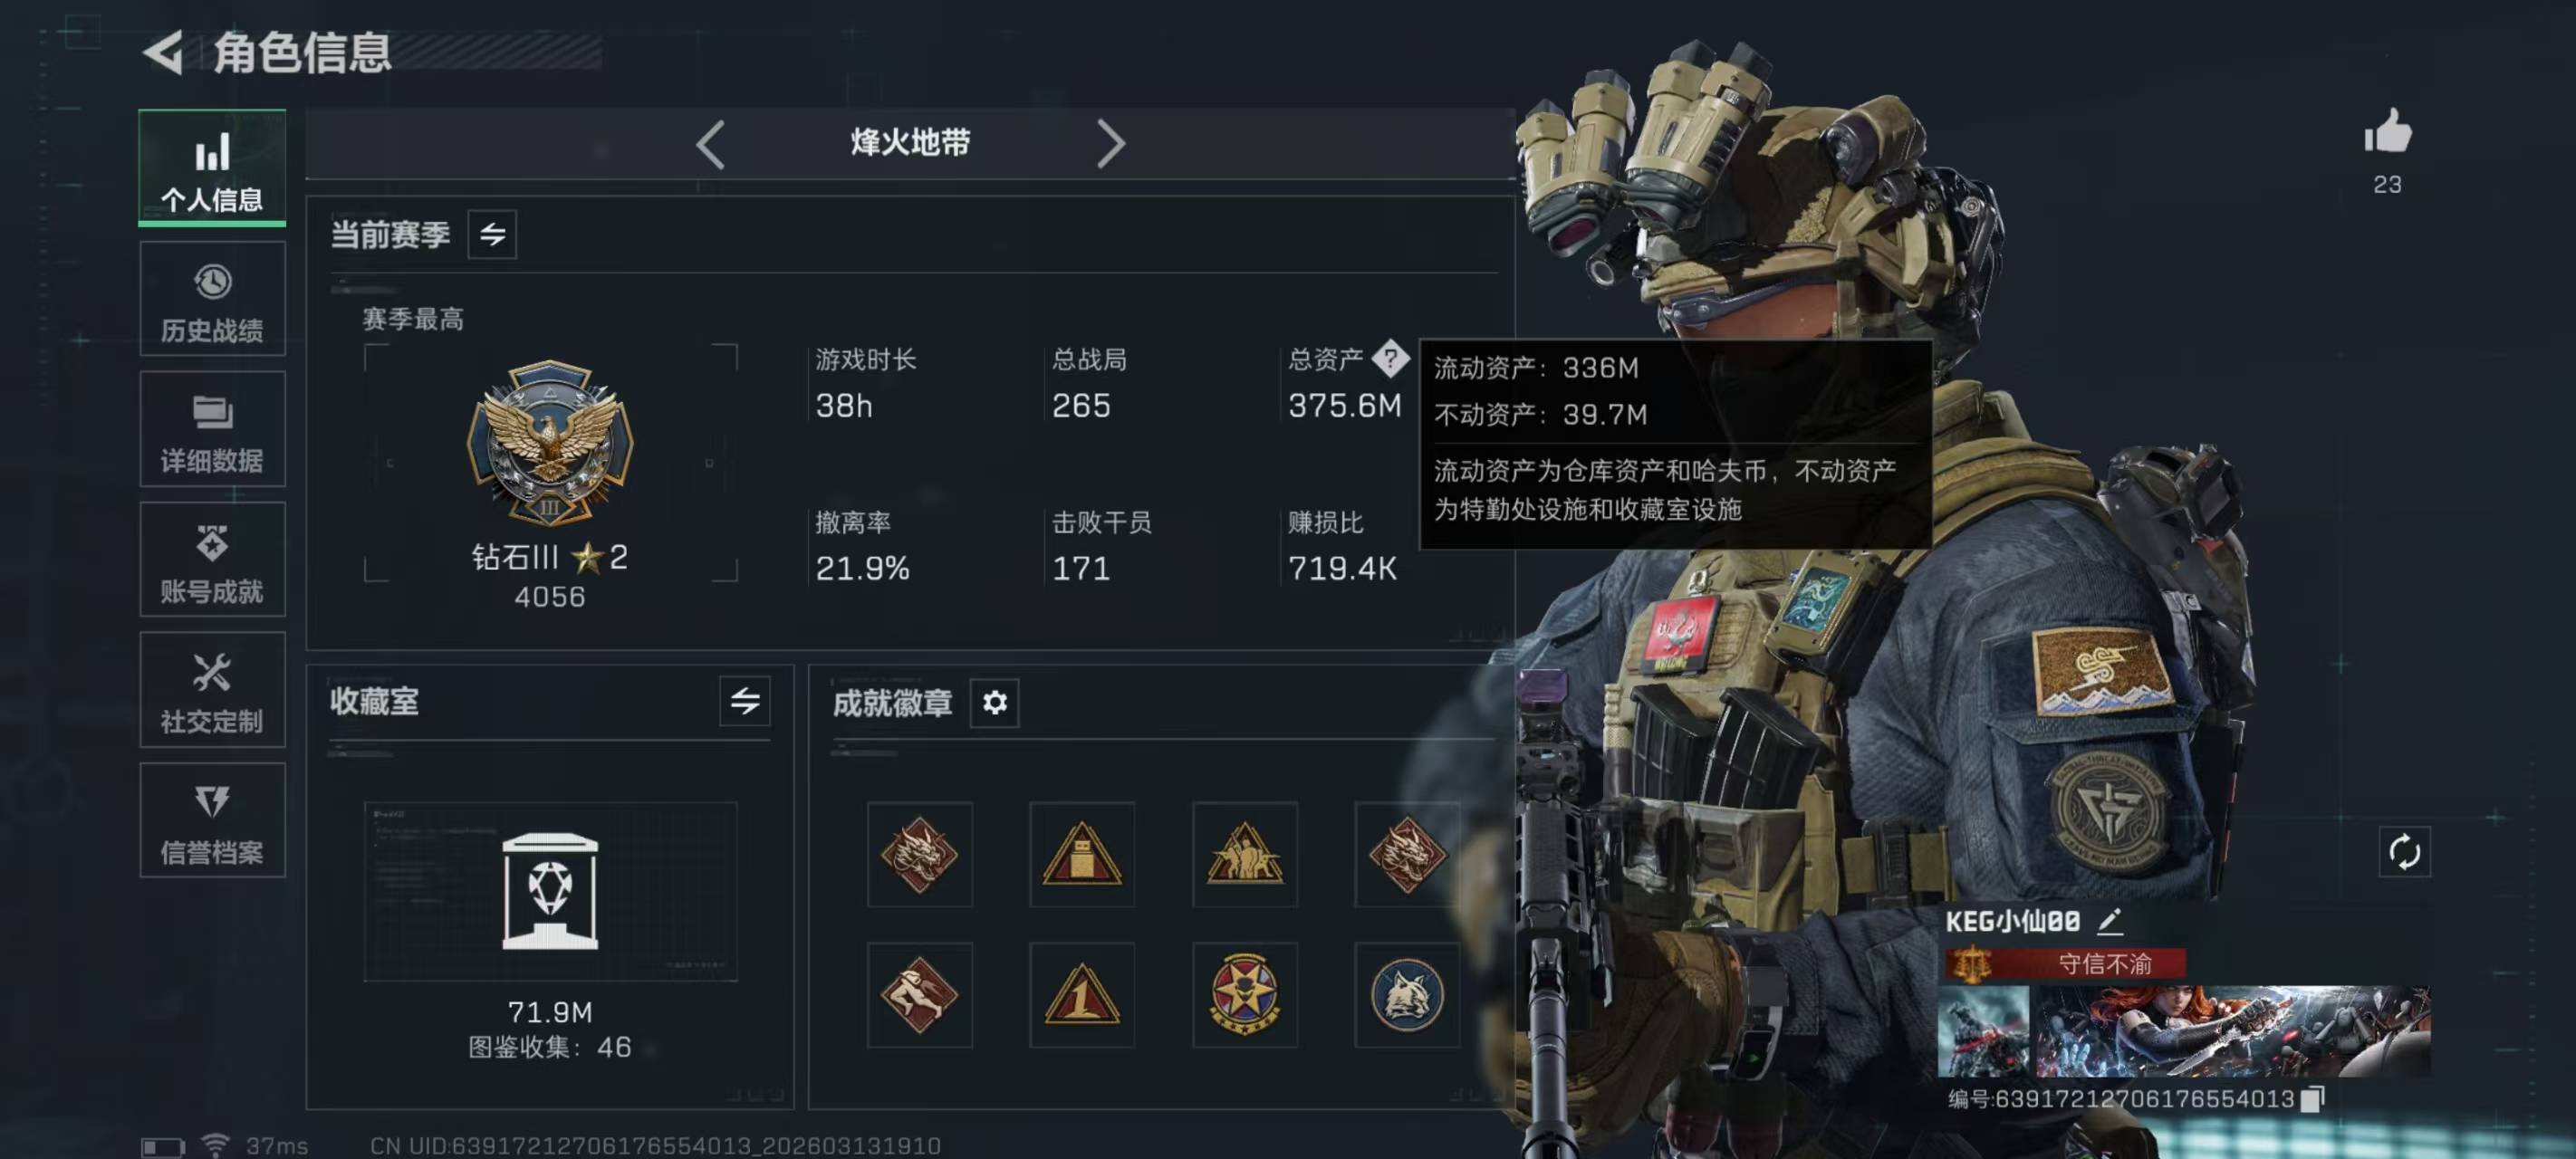Open the 历史战绩 tab
Screen dimensions: 2576x1159
click(212, 299)
